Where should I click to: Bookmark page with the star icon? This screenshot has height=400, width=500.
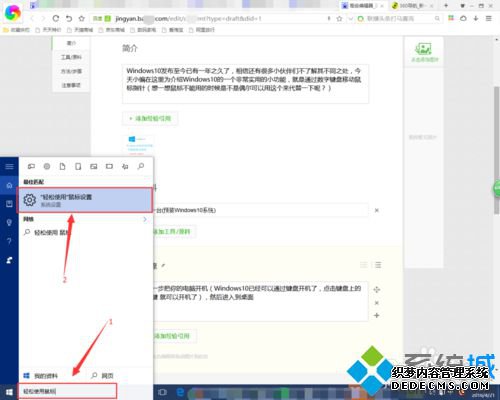82,18
